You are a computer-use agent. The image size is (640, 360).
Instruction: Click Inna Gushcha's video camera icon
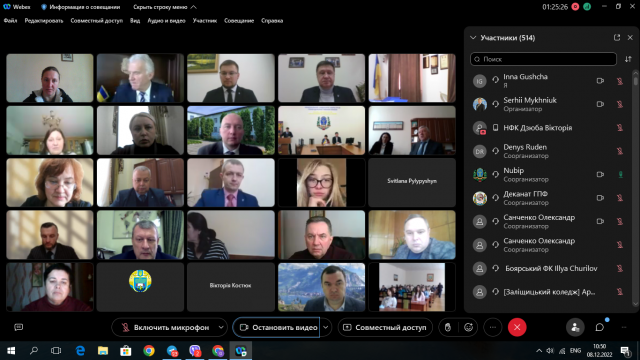600,81
